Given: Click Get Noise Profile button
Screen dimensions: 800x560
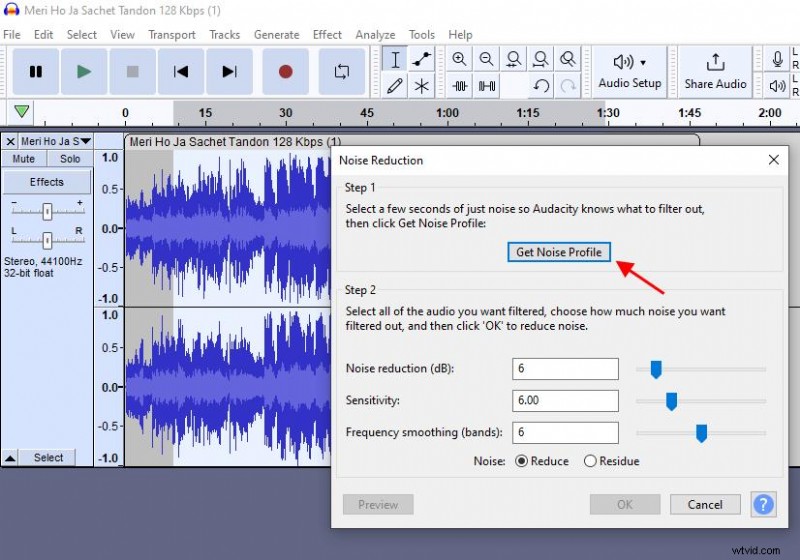Looking at the screenshot, I should 559,252.
